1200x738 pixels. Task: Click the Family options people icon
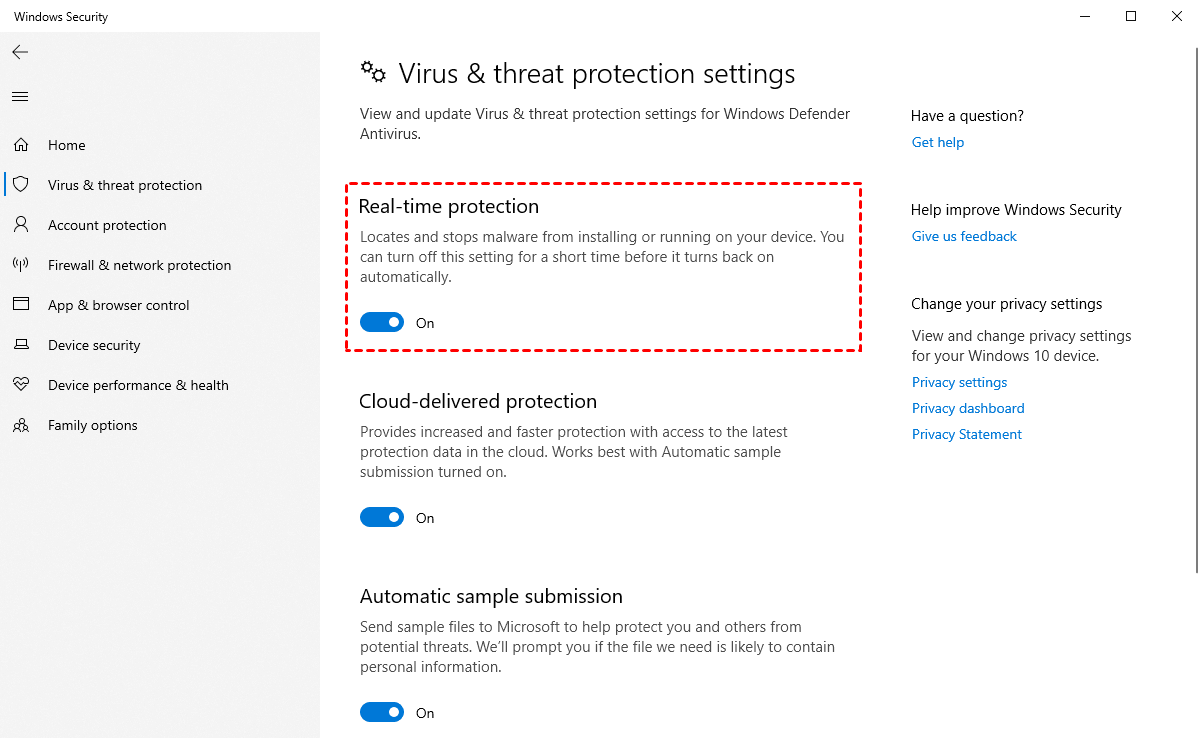pyautogui.click(x=21, y=425)
